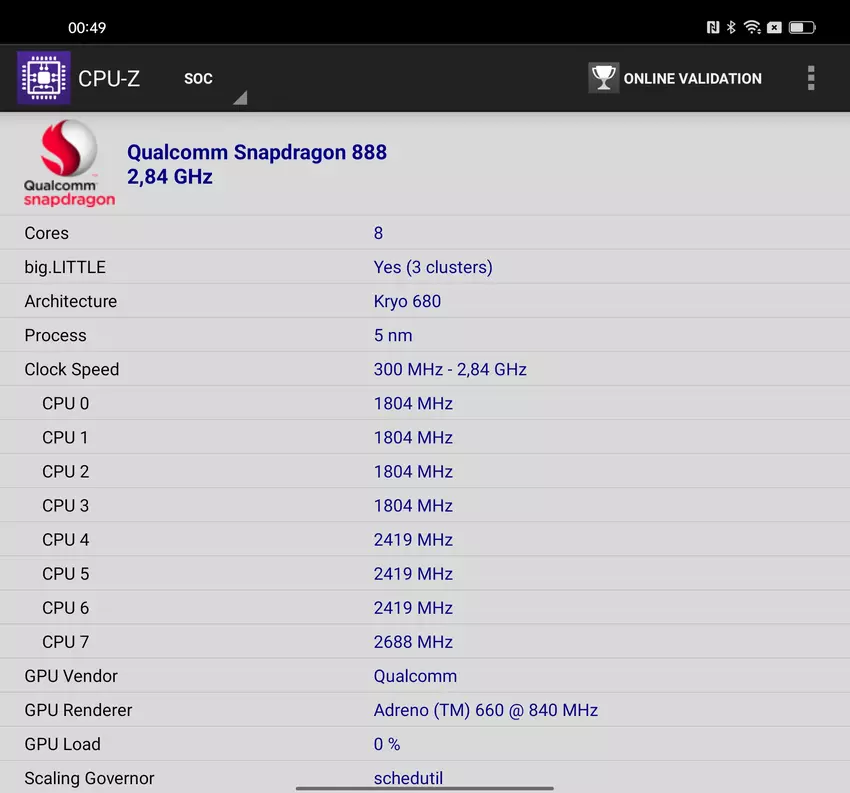Open the SOC section dropdown
This screenshot has width=850, height=793.
pyautogui.click(x=199, y=78)
